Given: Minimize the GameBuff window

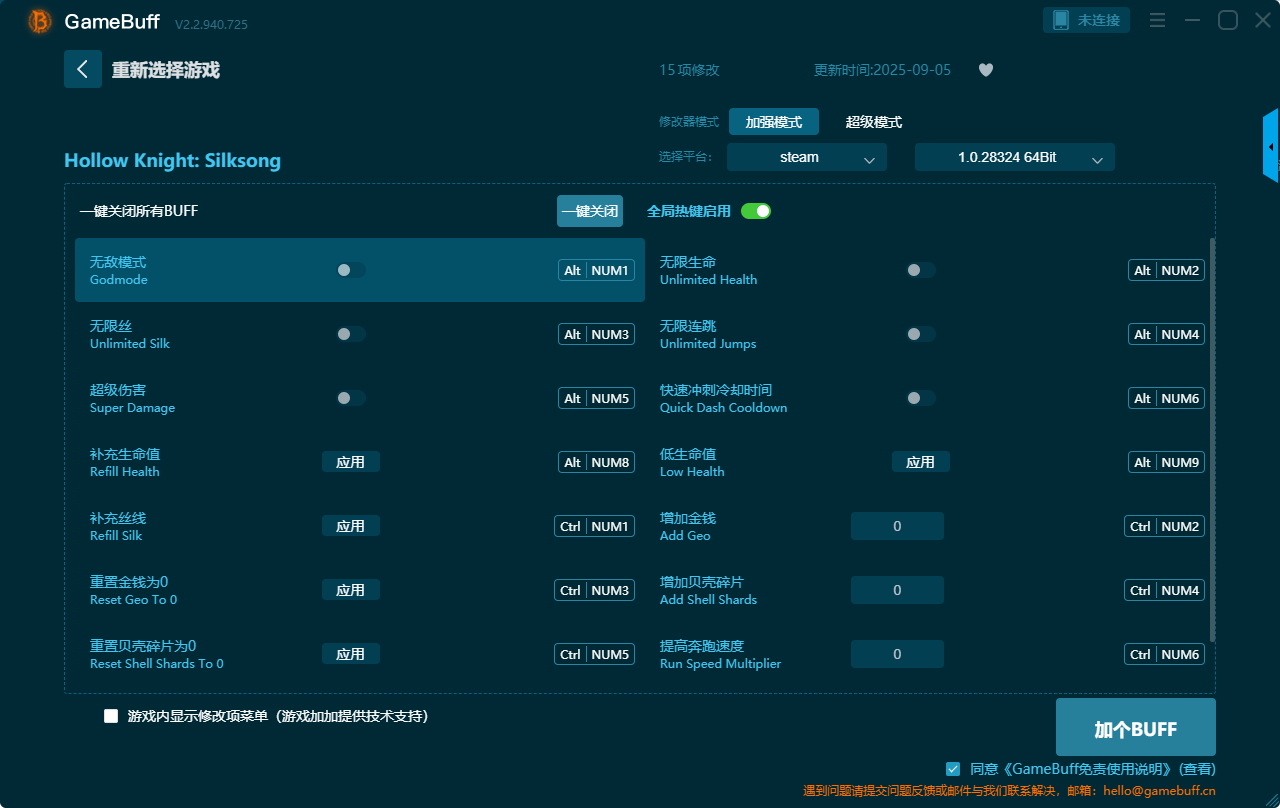Looking at the screenshot, I should click(1192, 20).
